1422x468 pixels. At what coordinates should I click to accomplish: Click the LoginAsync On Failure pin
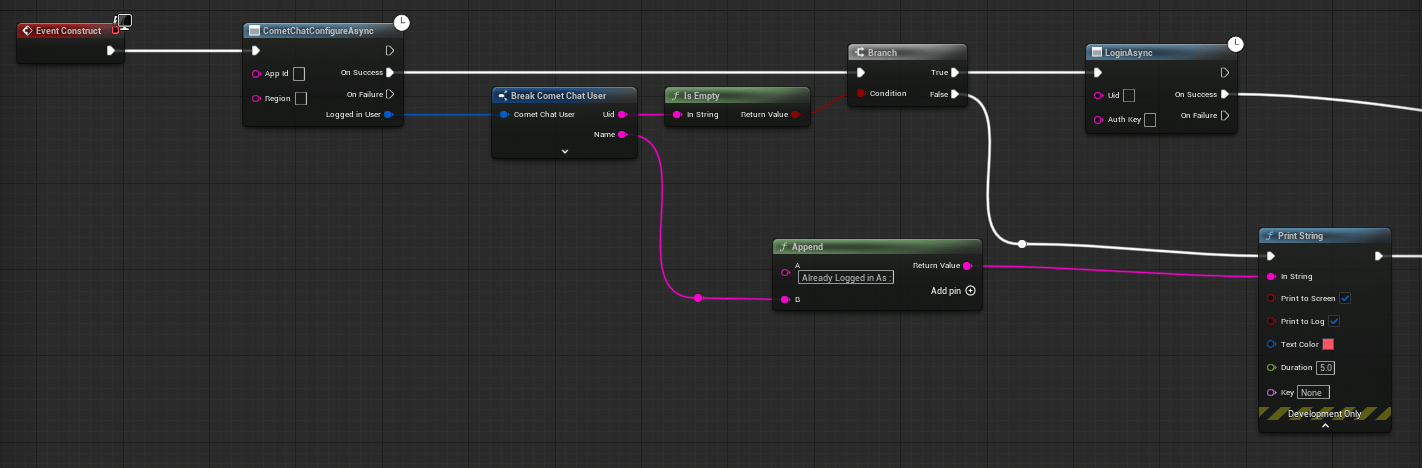(x=1226, y=116)
